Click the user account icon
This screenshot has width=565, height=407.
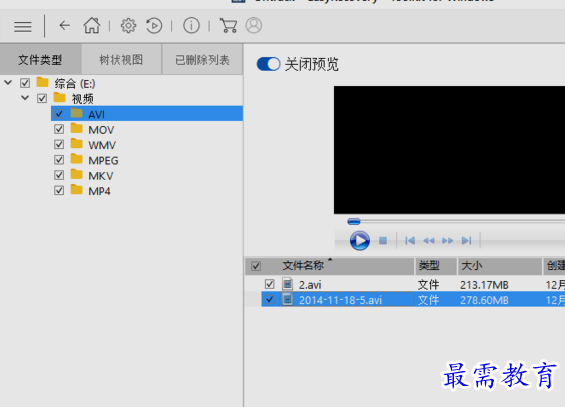click(254, 26)
